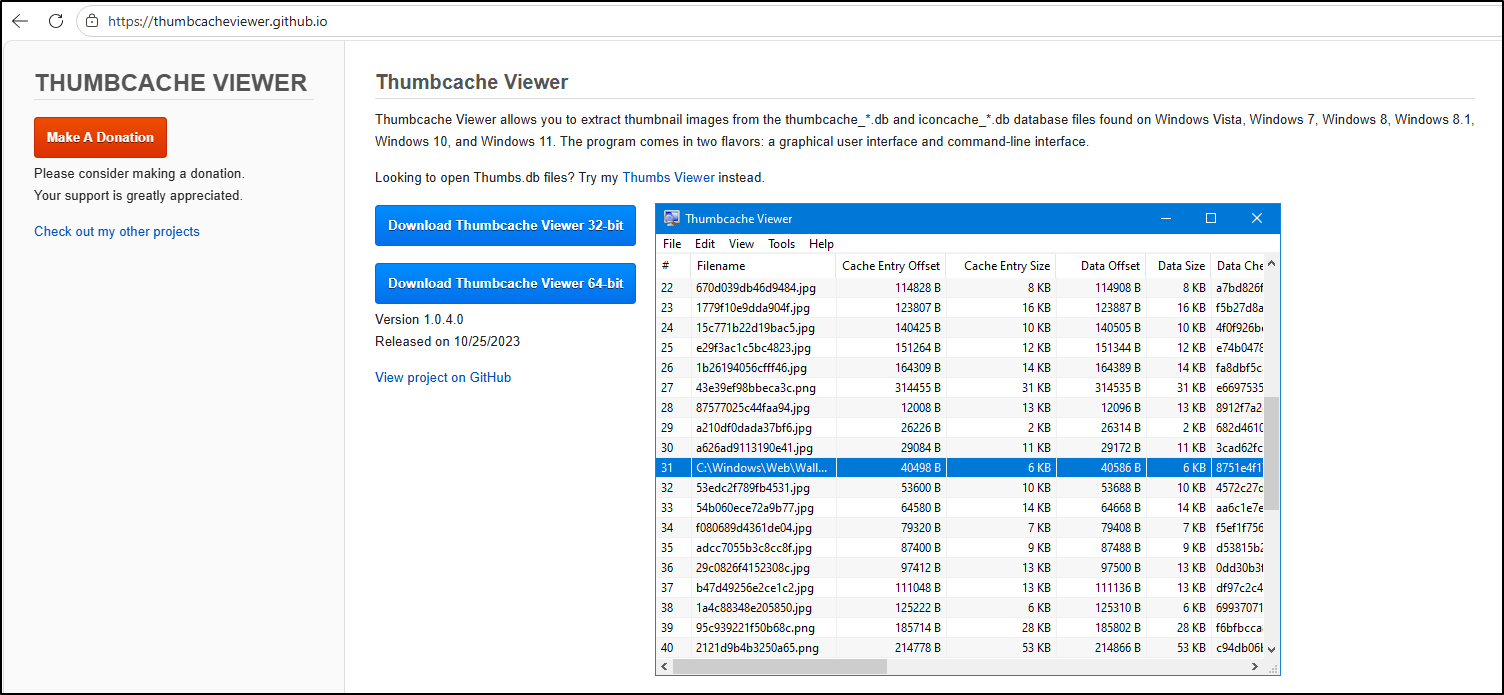Click the vertical scrollbar thumb
The height and width of the screenshot is (695, 1504).
pyautogui.click(x=1272, y=452)
